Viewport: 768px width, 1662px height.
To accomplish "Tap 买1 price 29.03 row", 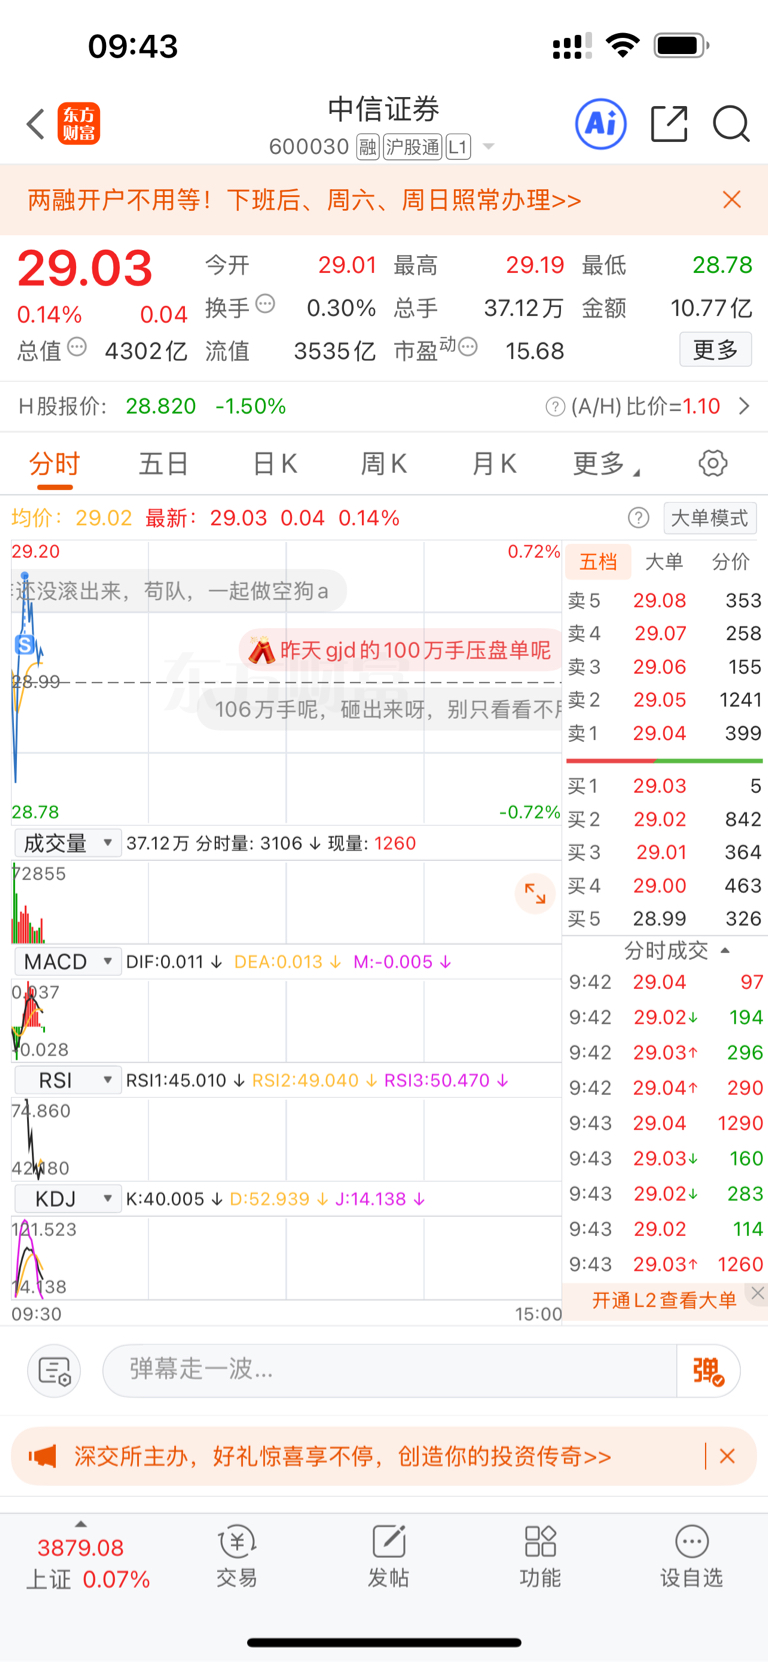I will point(665,786).
